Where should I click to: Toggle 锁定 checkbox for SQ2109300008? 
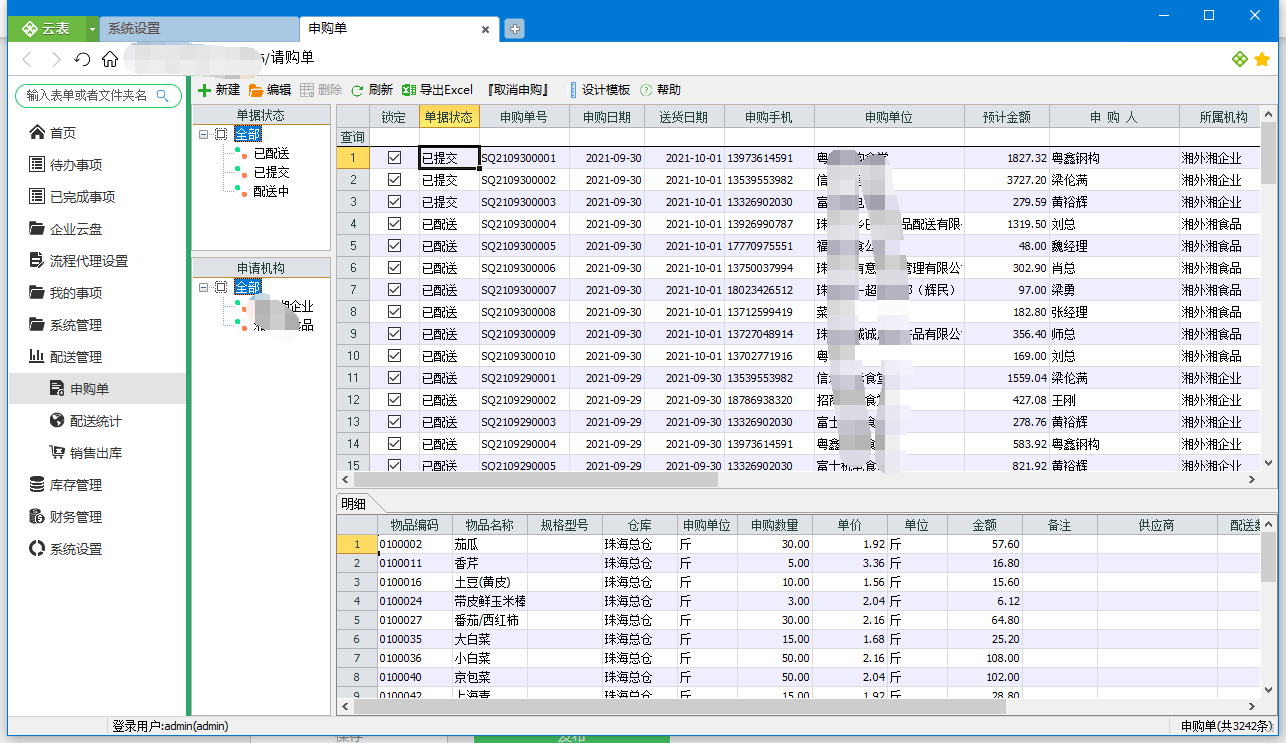[394, 312]
